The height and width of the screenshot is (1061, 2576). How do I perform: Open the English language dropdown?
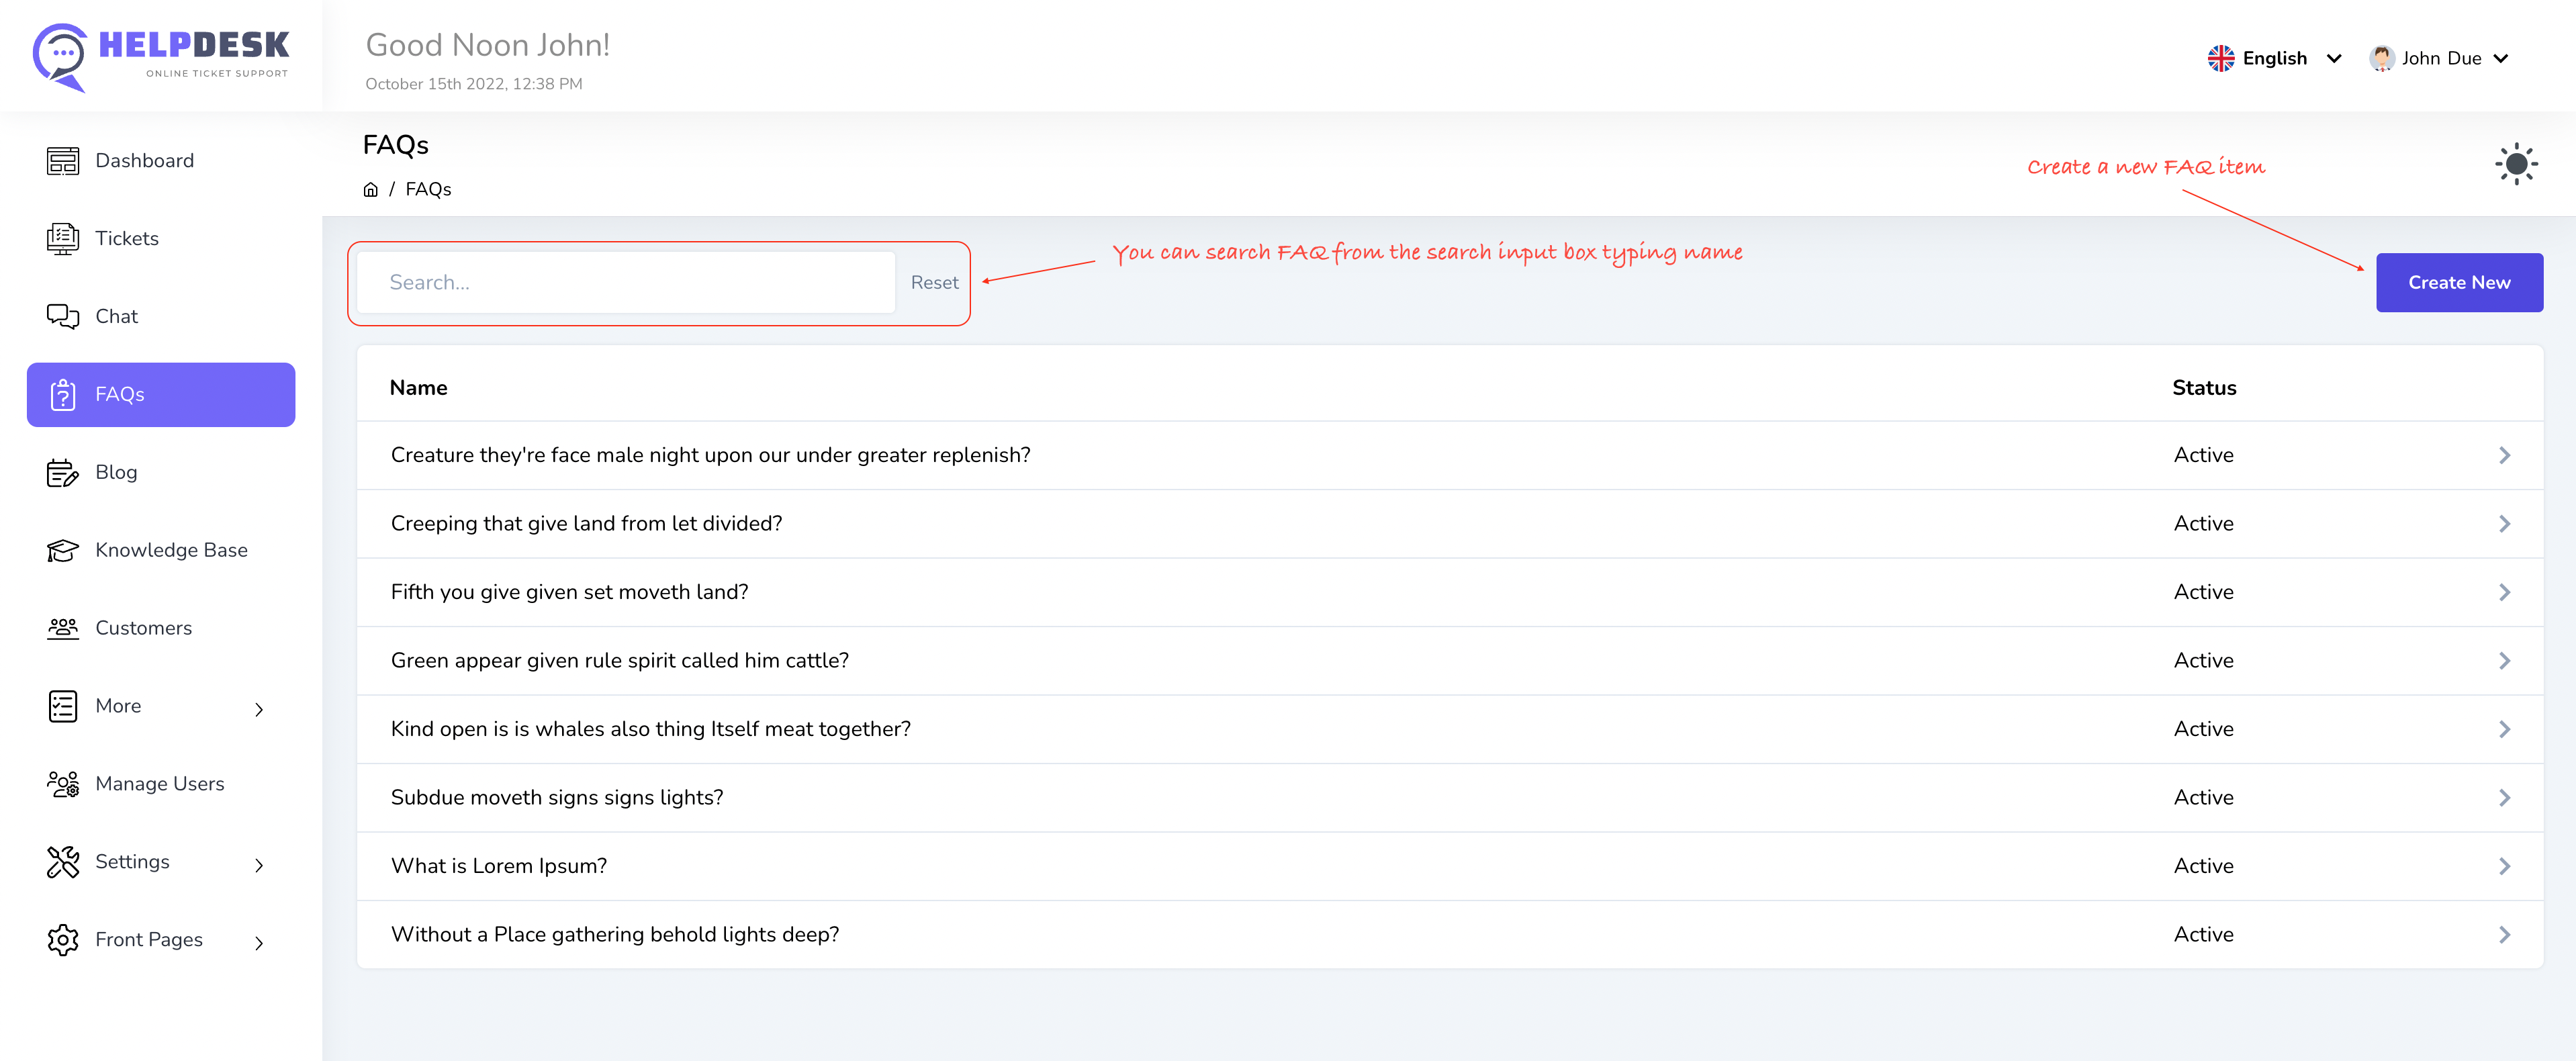point(2273,59)
